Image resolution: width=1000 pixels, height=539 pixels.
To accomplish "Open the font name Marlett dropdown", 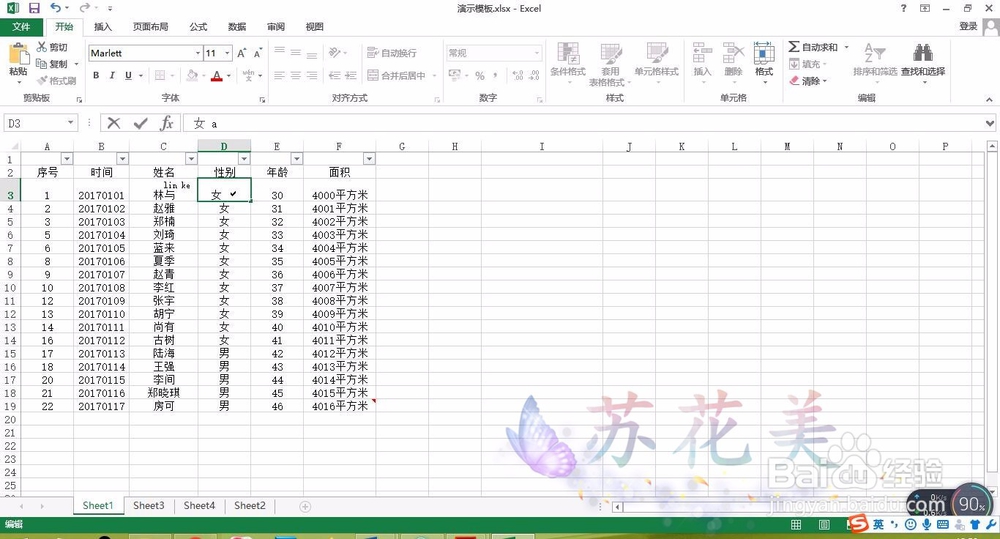I will pos(198,53).
